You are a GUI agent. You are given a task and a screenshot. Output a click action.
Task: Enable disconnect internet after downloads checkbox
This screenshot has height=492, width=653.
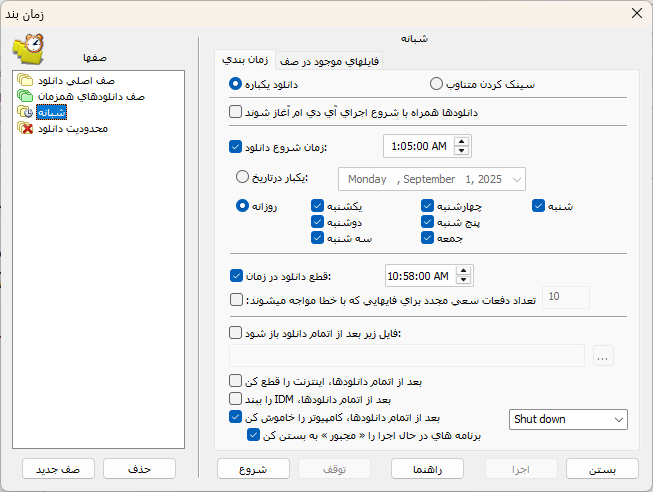[235, 381]
